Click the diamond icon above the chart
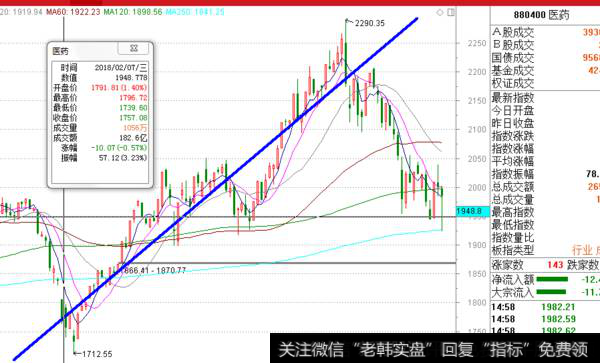 click(440, 13)
